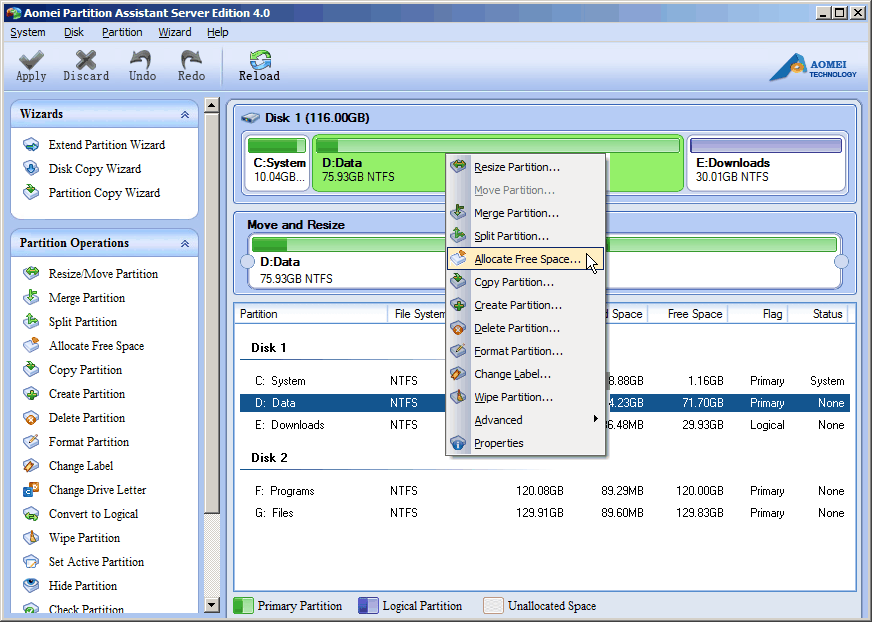Click the Redo arrow icon

(x=191, y=61)
